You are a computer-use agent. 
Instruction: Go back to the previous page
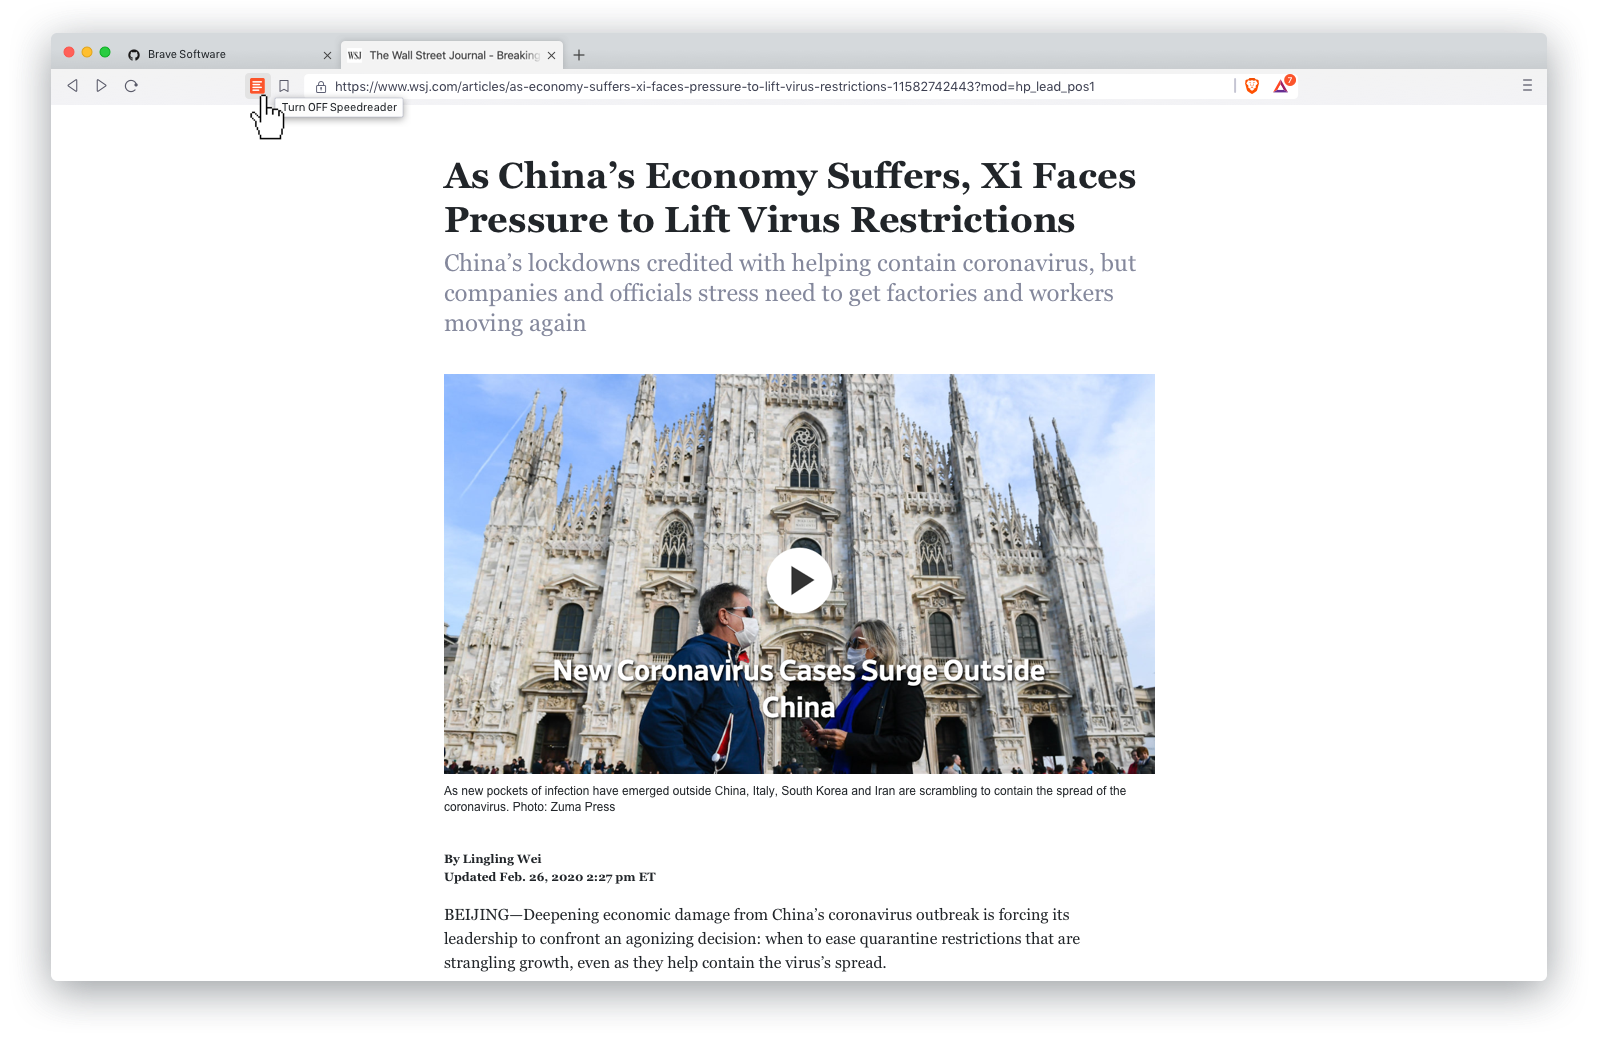pyautogui.click(x=73, y=86)
